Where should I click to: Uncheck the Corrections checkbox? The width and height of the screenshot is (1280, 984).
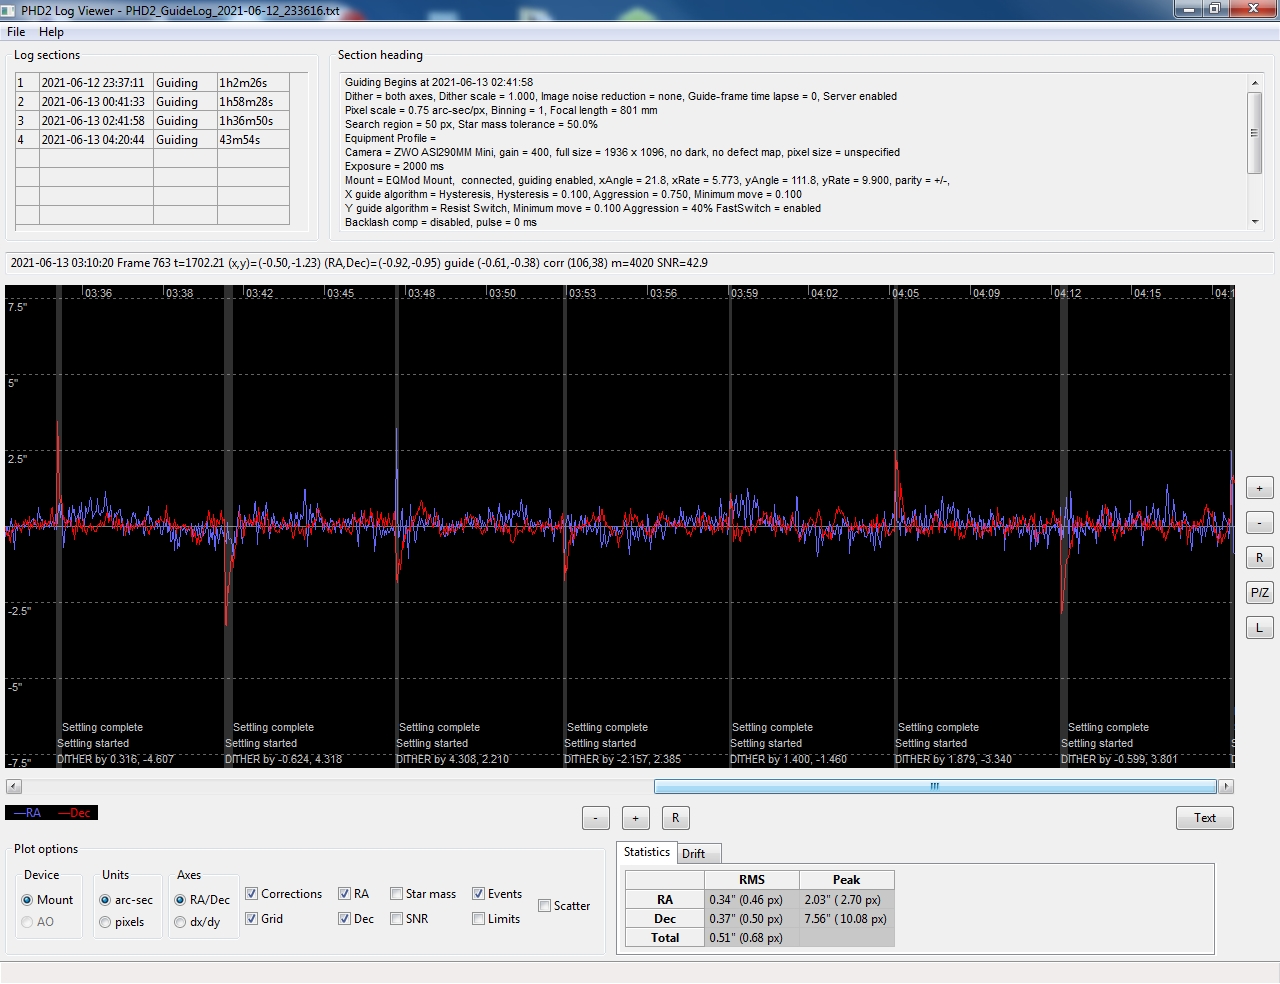click(x=252, y=894)
